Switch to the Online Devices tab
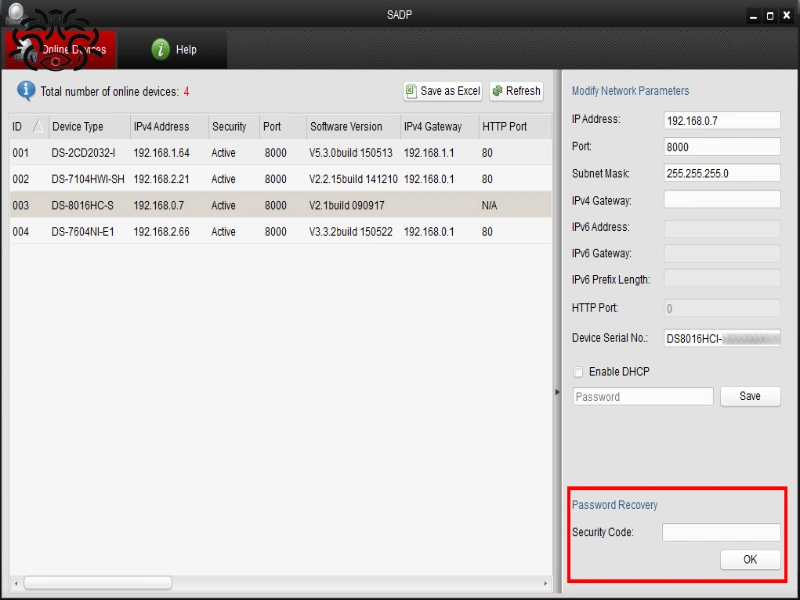 coord(61,49)
